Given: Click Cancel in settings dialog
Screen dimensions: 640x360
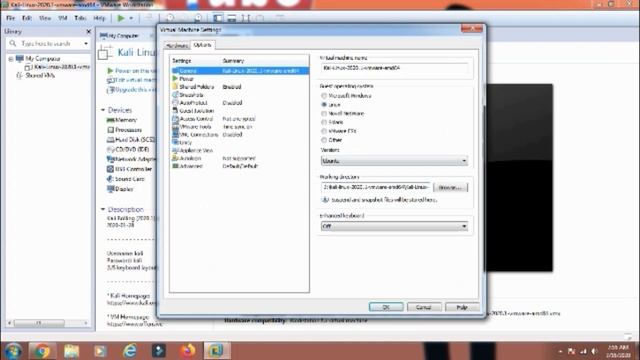Looking at the screenshot, I should [x=424, y=307].
